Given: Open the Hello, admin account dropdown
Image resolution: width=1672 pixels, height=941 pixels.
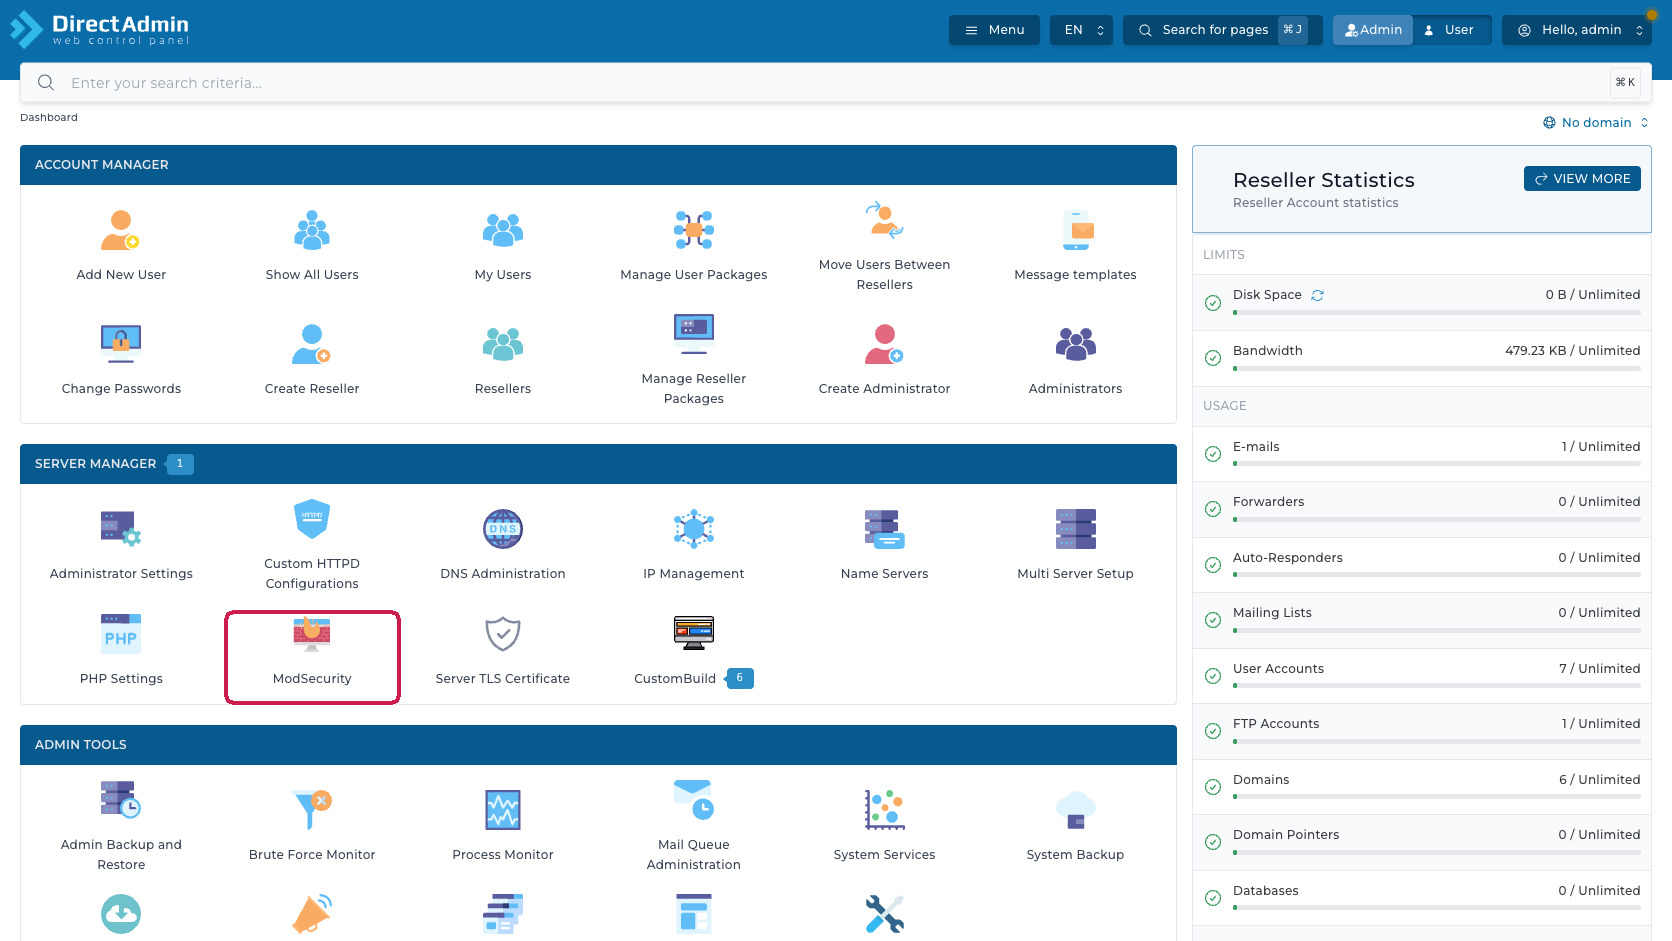Looking at the screenshot, I should [1577, 30].
